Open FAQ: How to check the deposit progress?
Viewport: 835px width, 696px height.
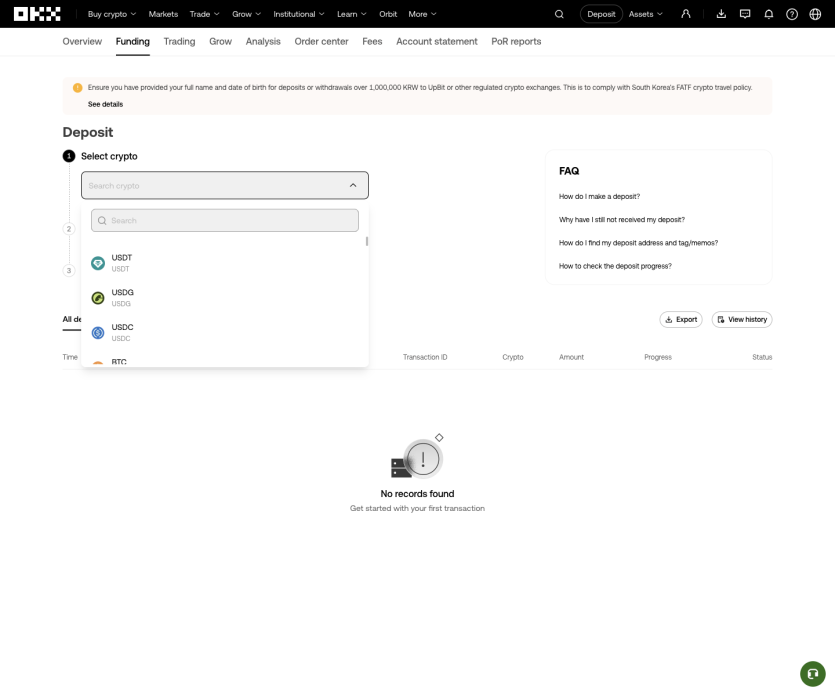tap(615, 266)
